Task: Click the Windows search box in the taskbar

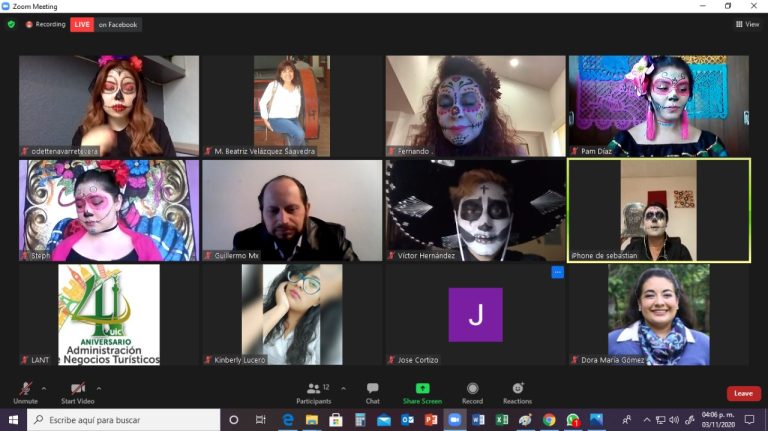Action: pyautogui.click(x=123, y=420)
